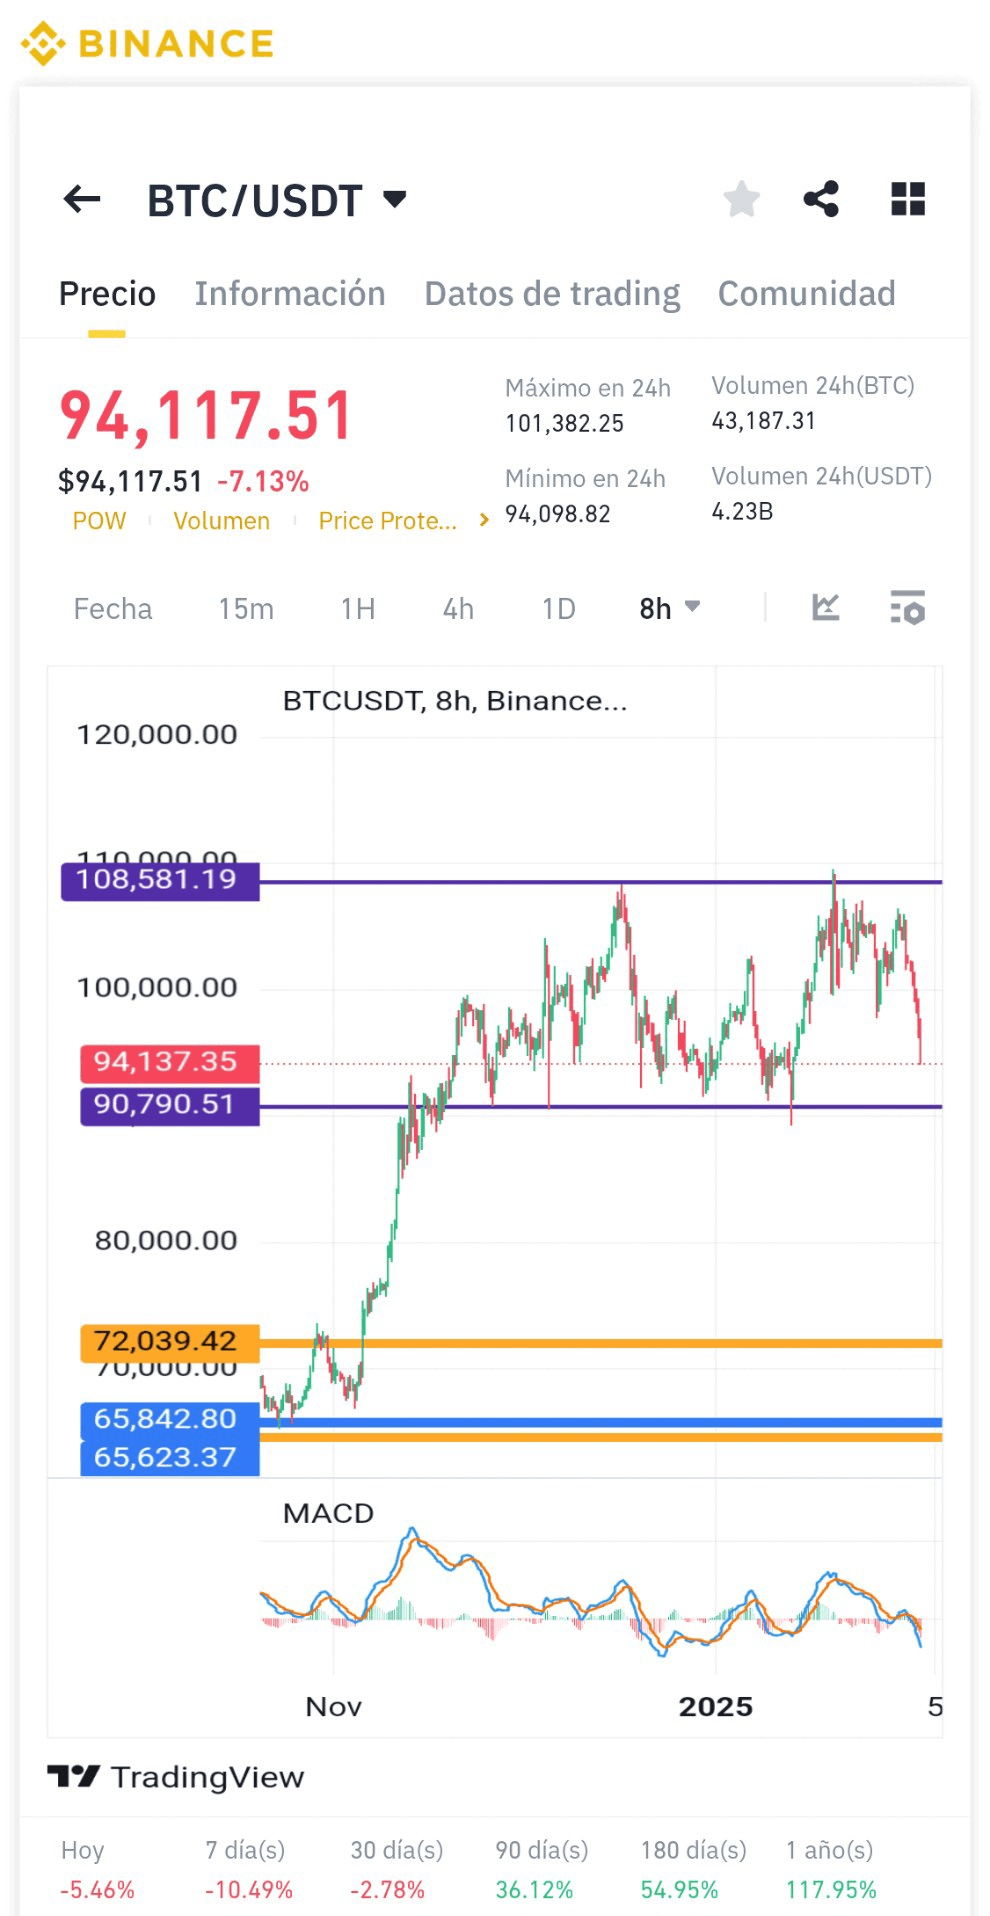Switch to Información tab

click(x=290, y=294)
